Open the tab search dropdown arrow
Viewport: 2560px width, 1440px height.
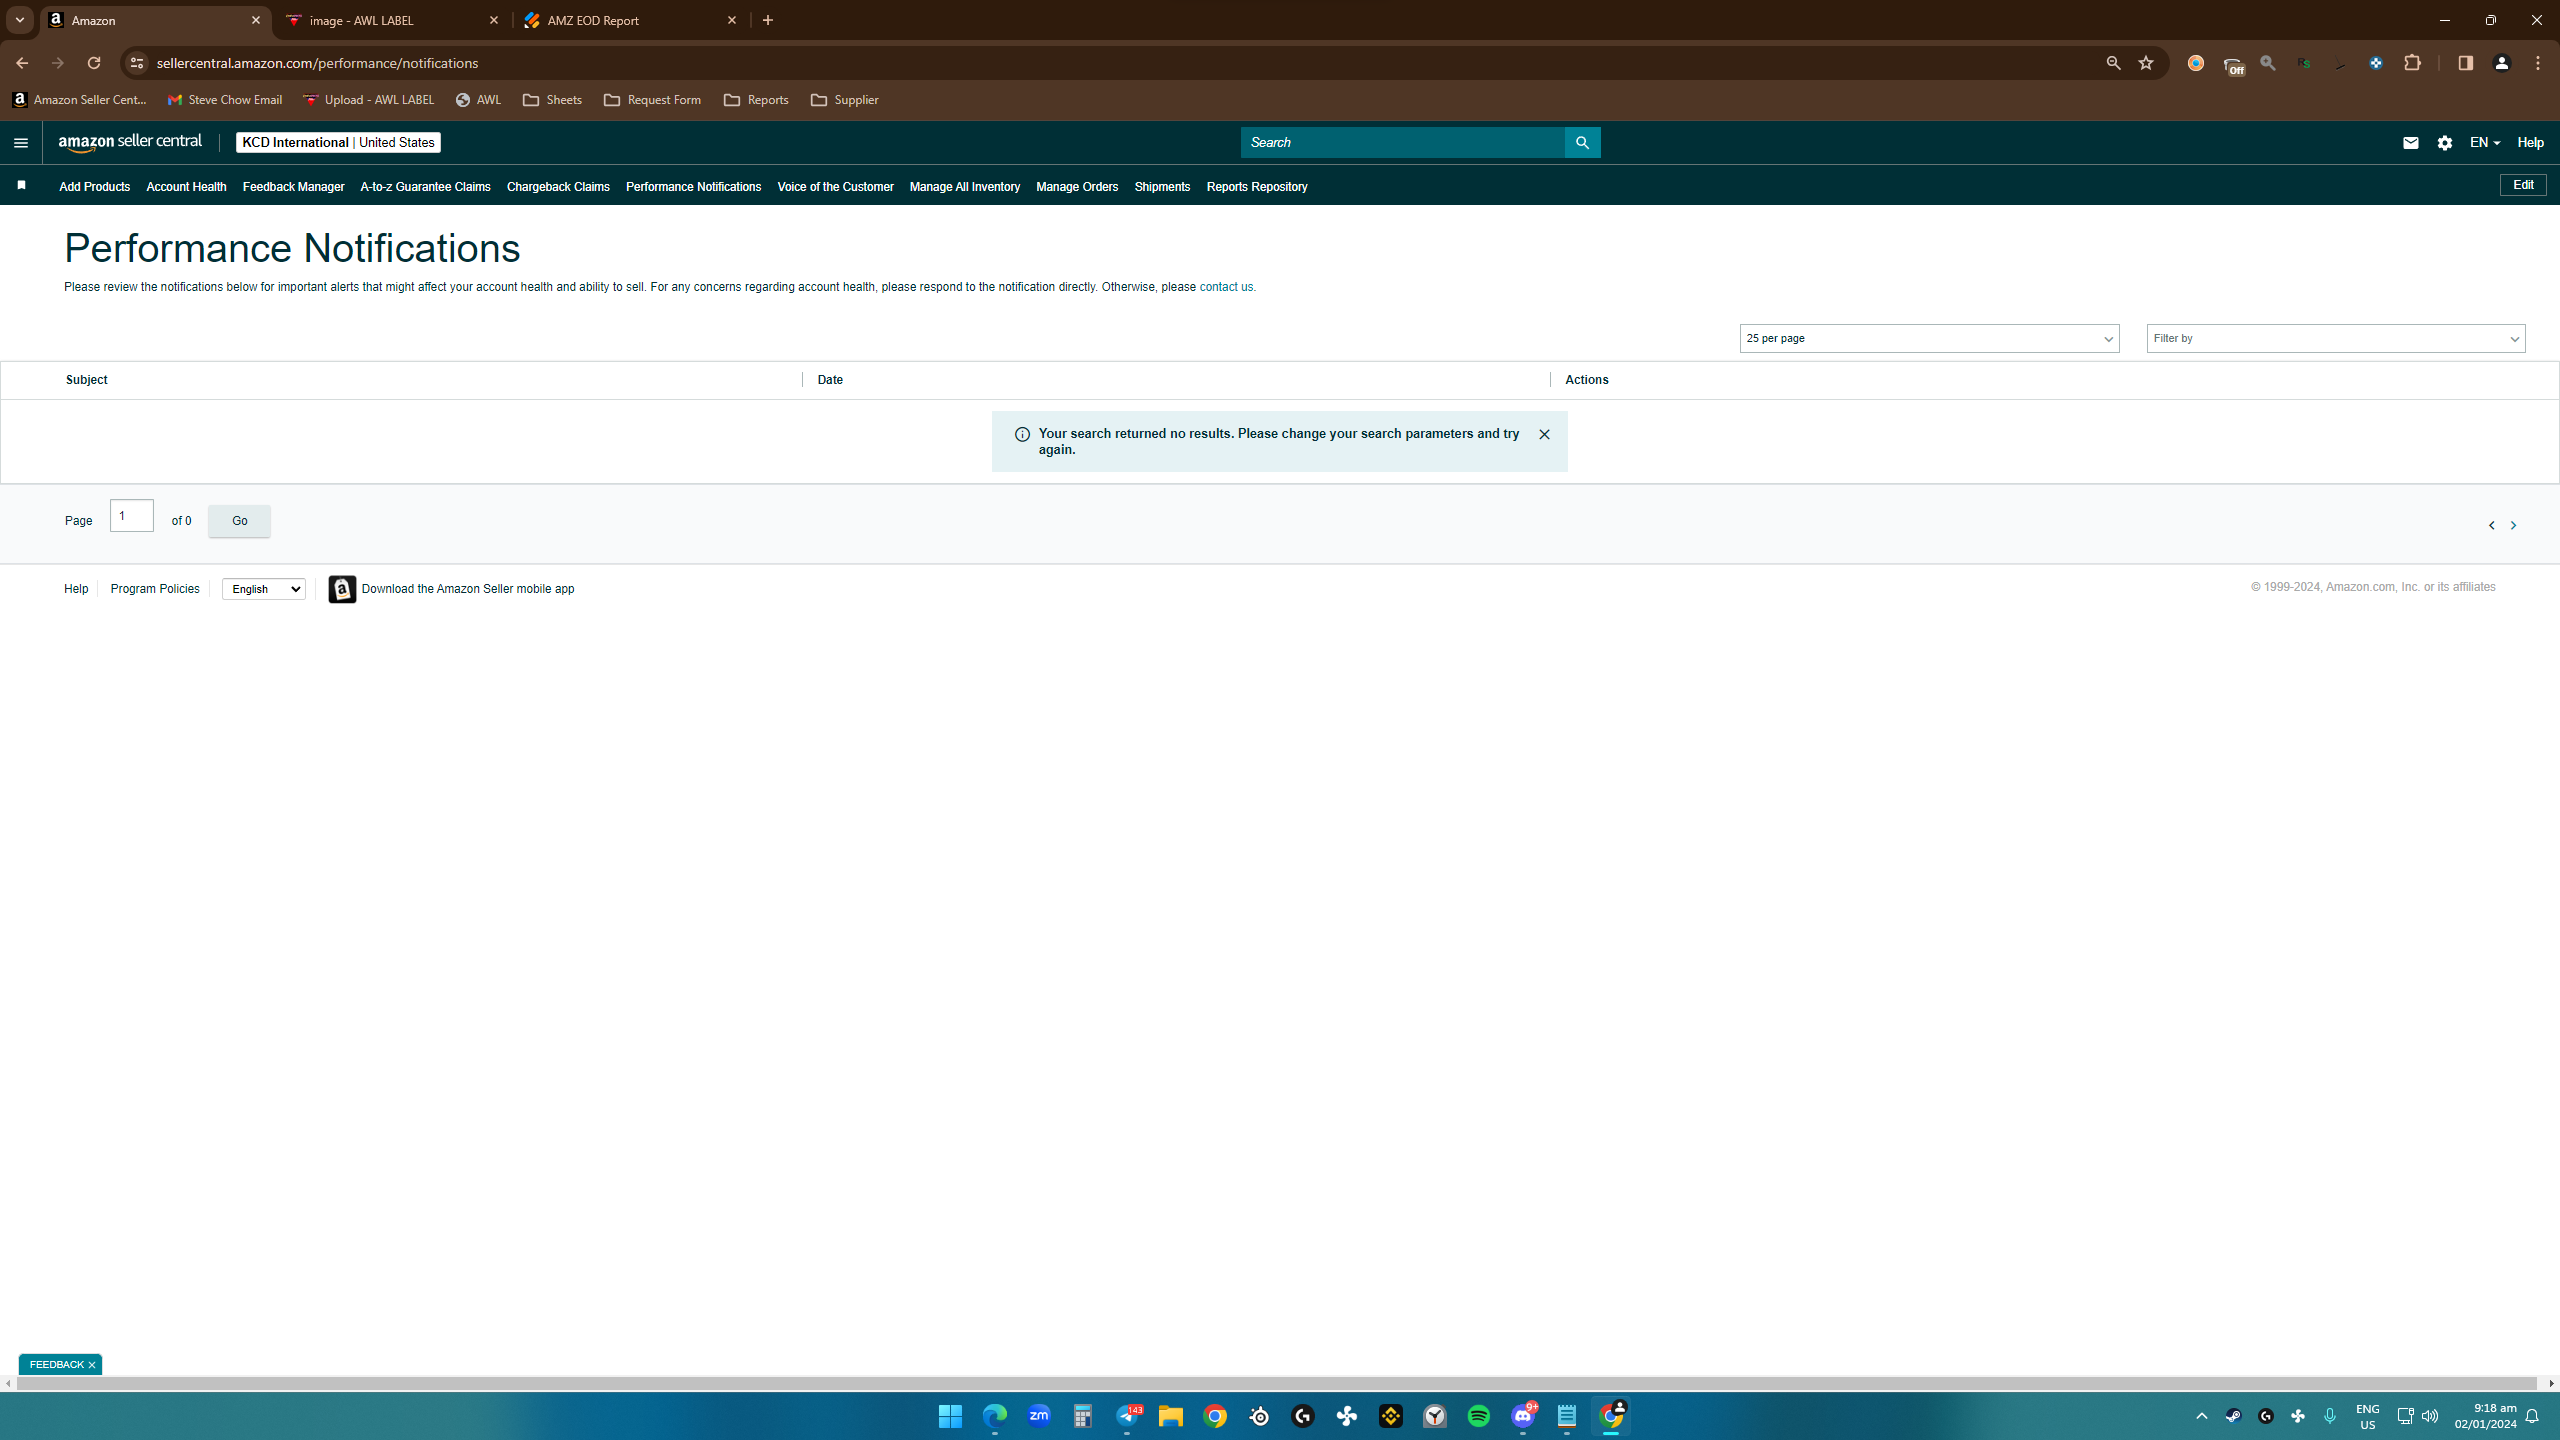click(x=19, y=20)
